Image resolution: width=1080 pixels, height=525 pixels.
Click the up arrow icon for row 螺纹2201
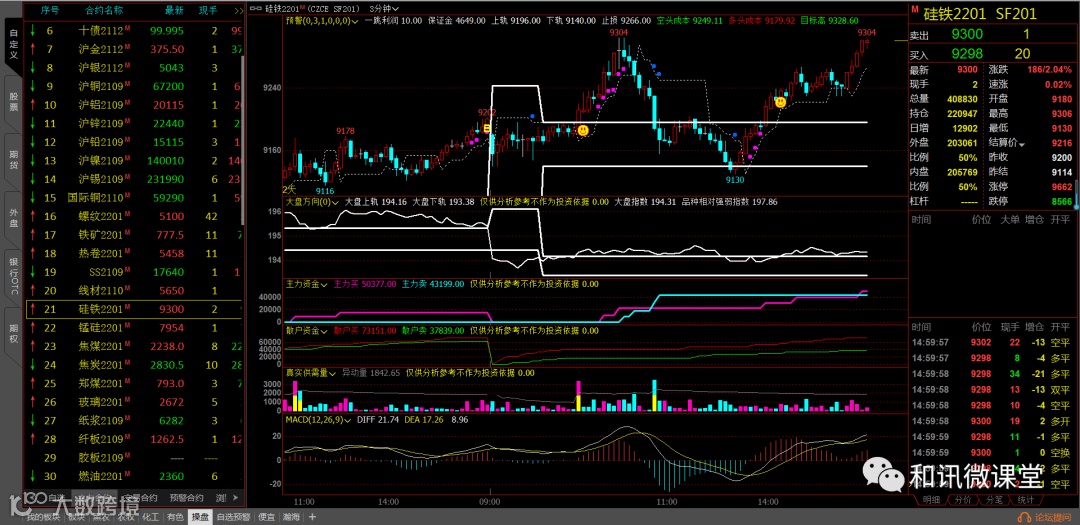click(x=32, y=216)
